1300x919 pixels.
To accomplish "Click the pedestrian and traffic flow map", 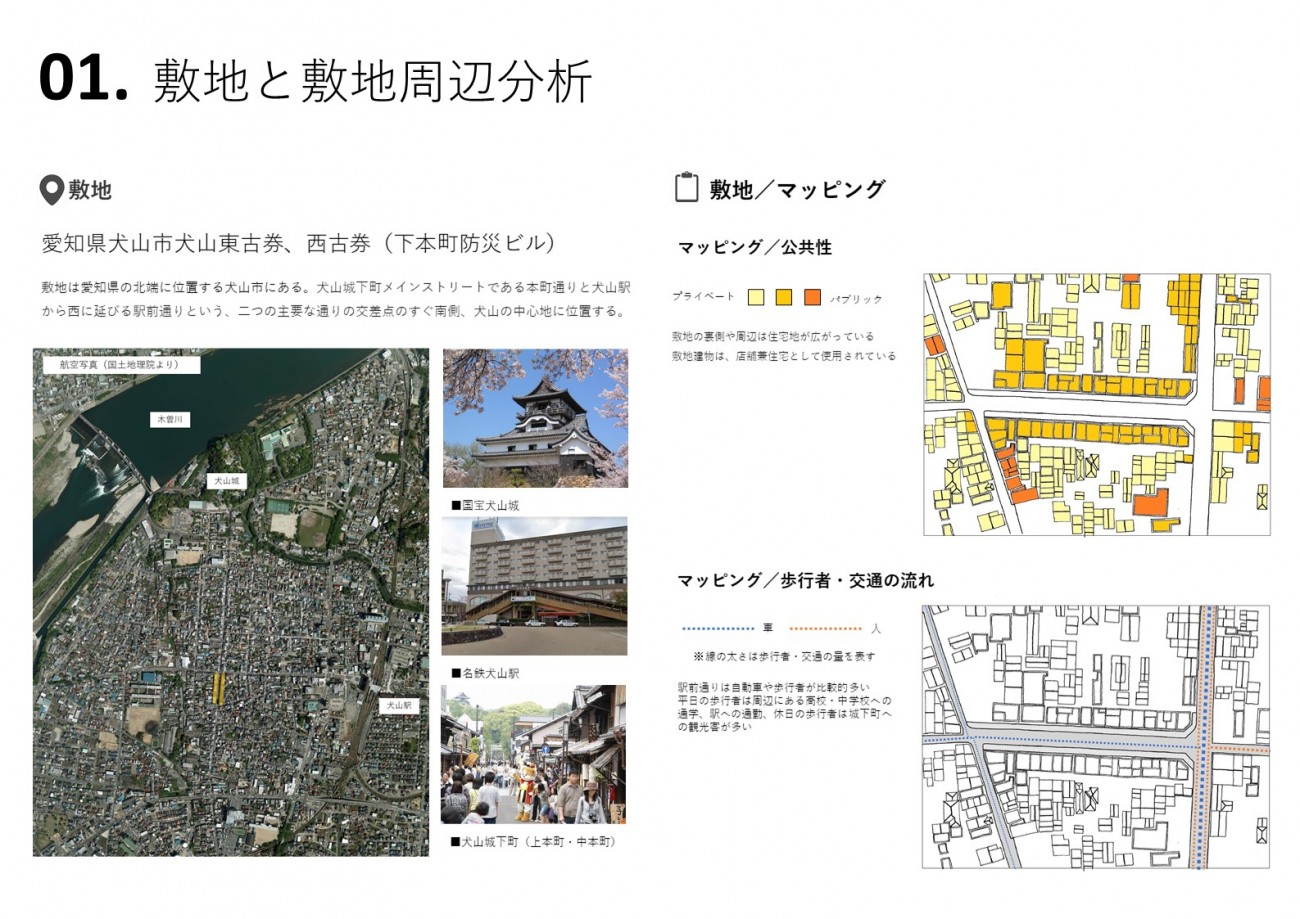I will pyautogui.click(x=1096, y=736).
